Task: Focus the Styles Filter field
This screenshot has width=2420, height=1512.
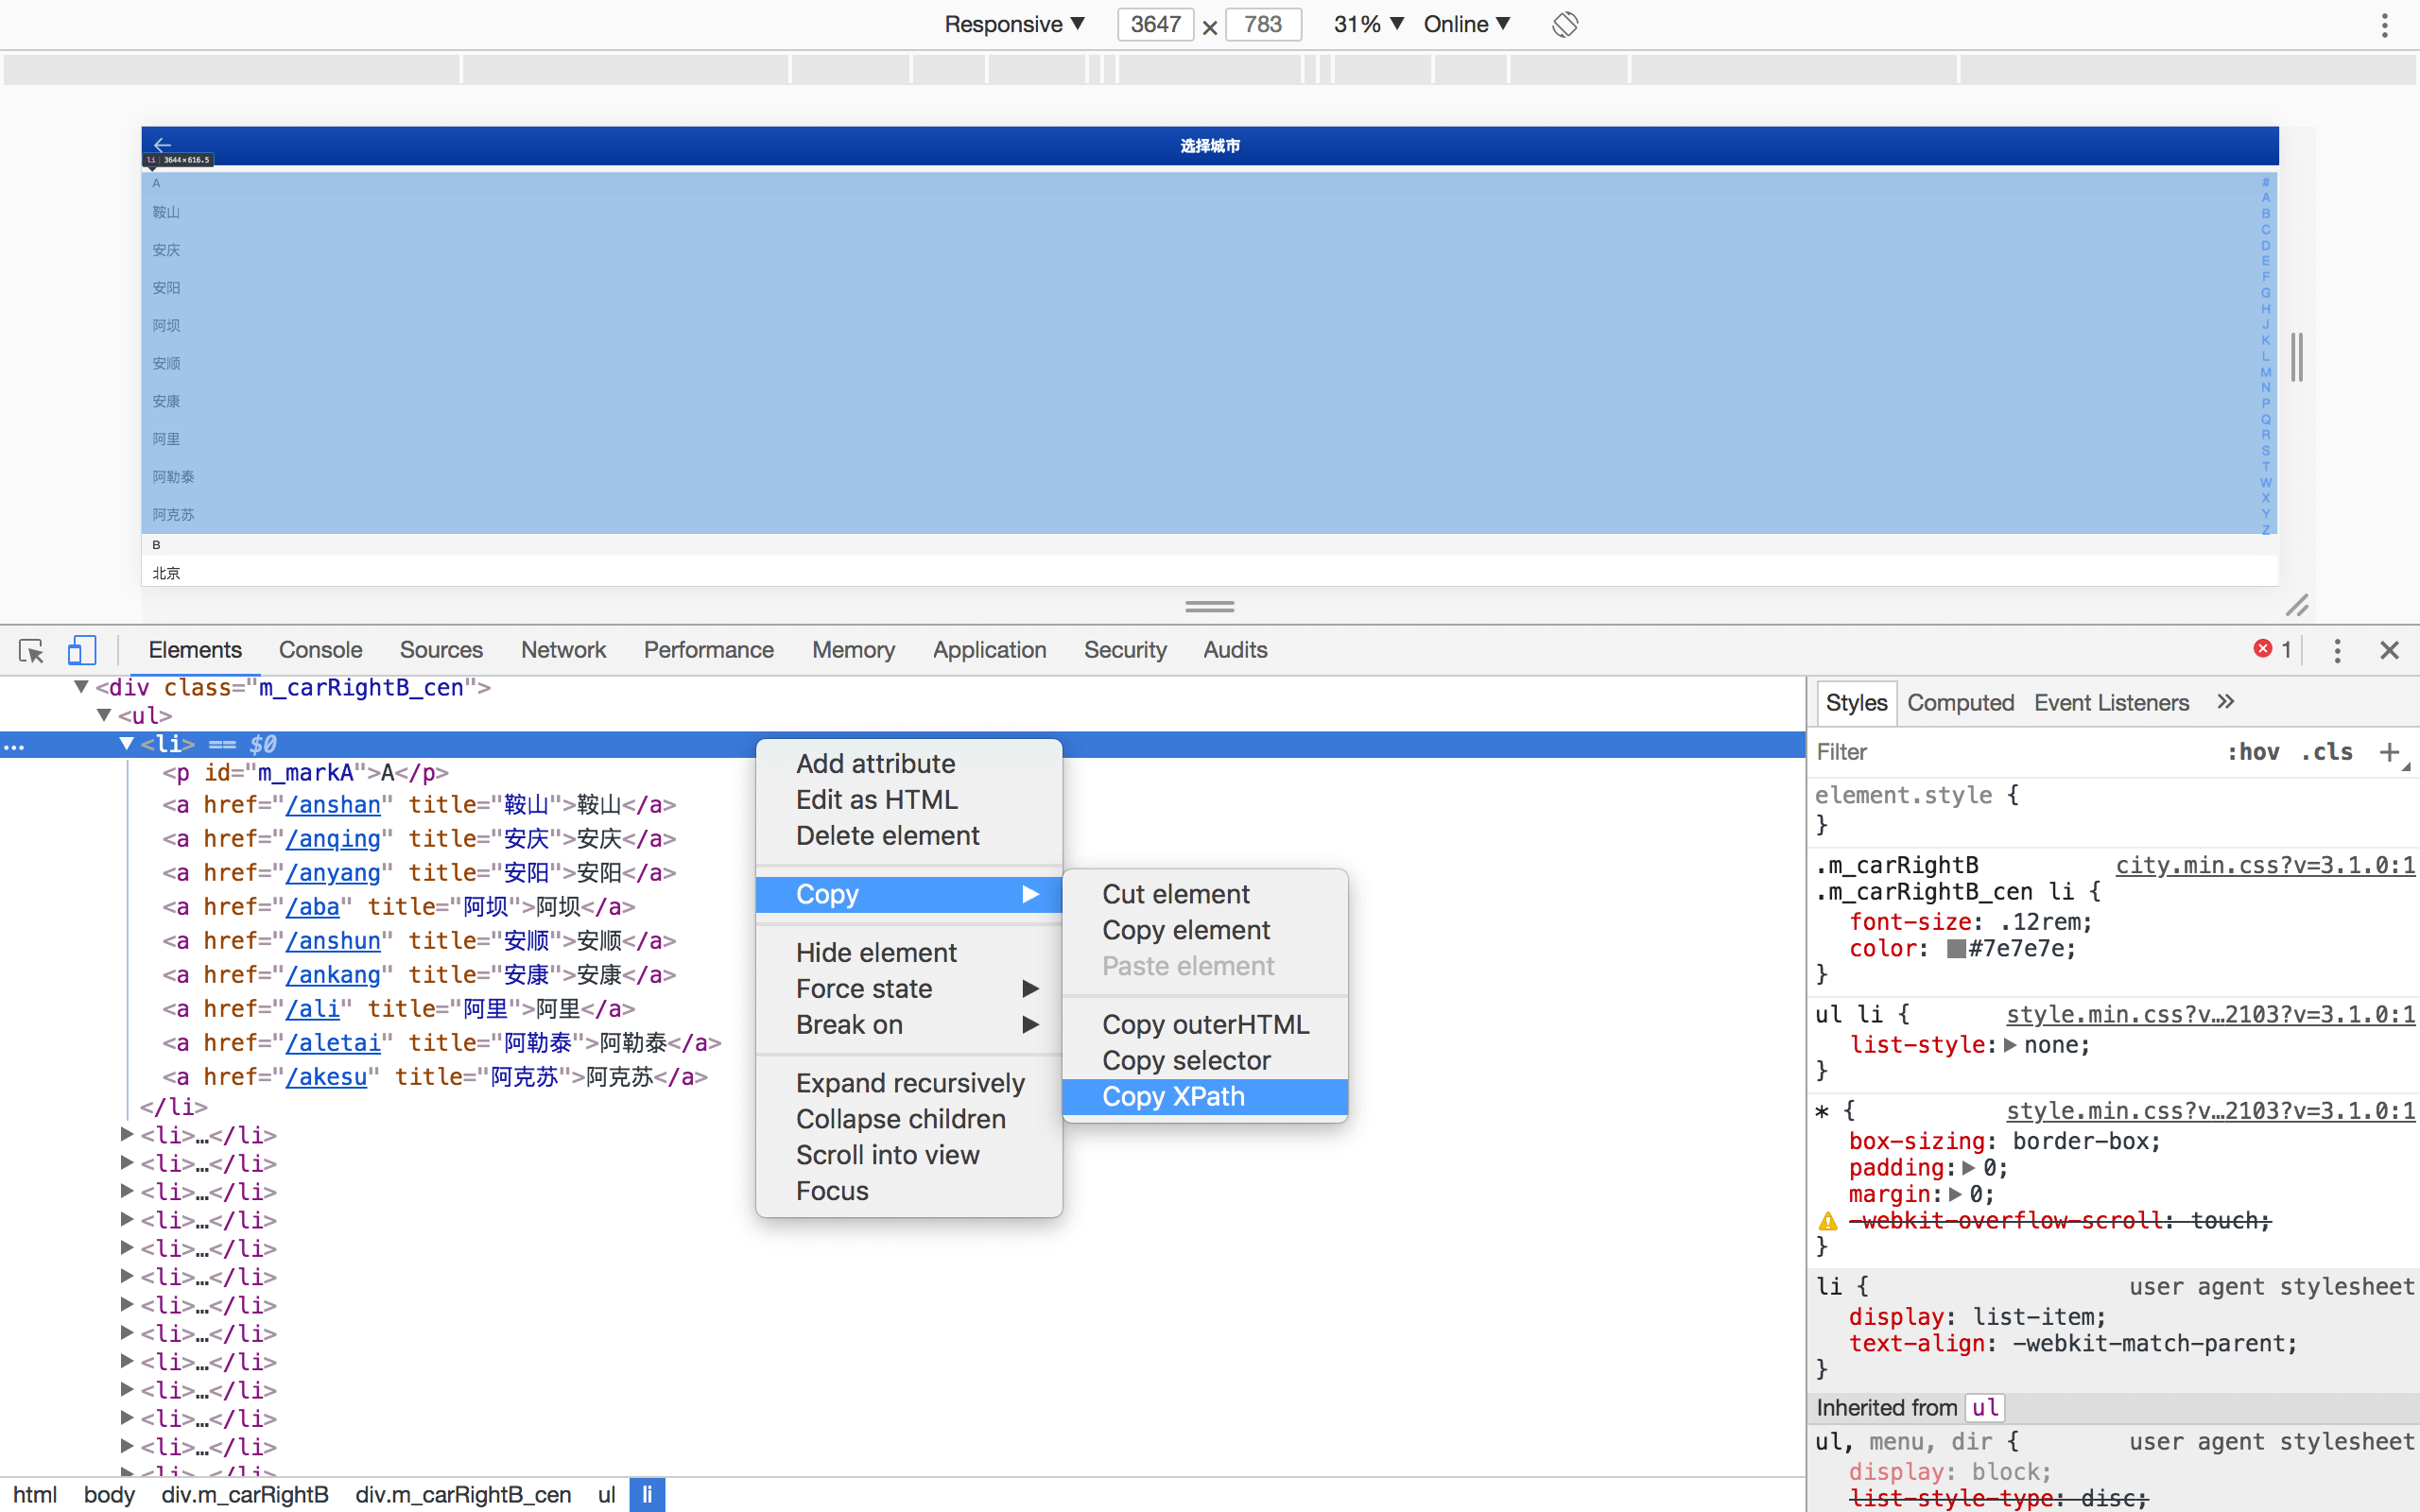Action: [x=2010, y=752]
